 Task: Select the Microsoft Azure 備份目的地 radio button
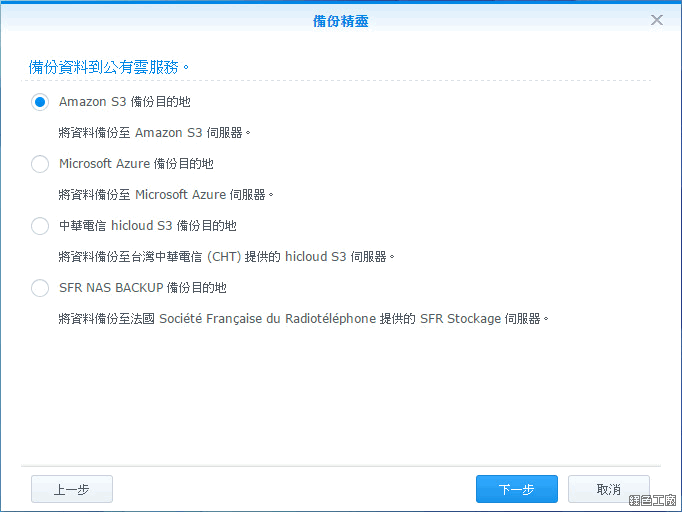(40, 164)
